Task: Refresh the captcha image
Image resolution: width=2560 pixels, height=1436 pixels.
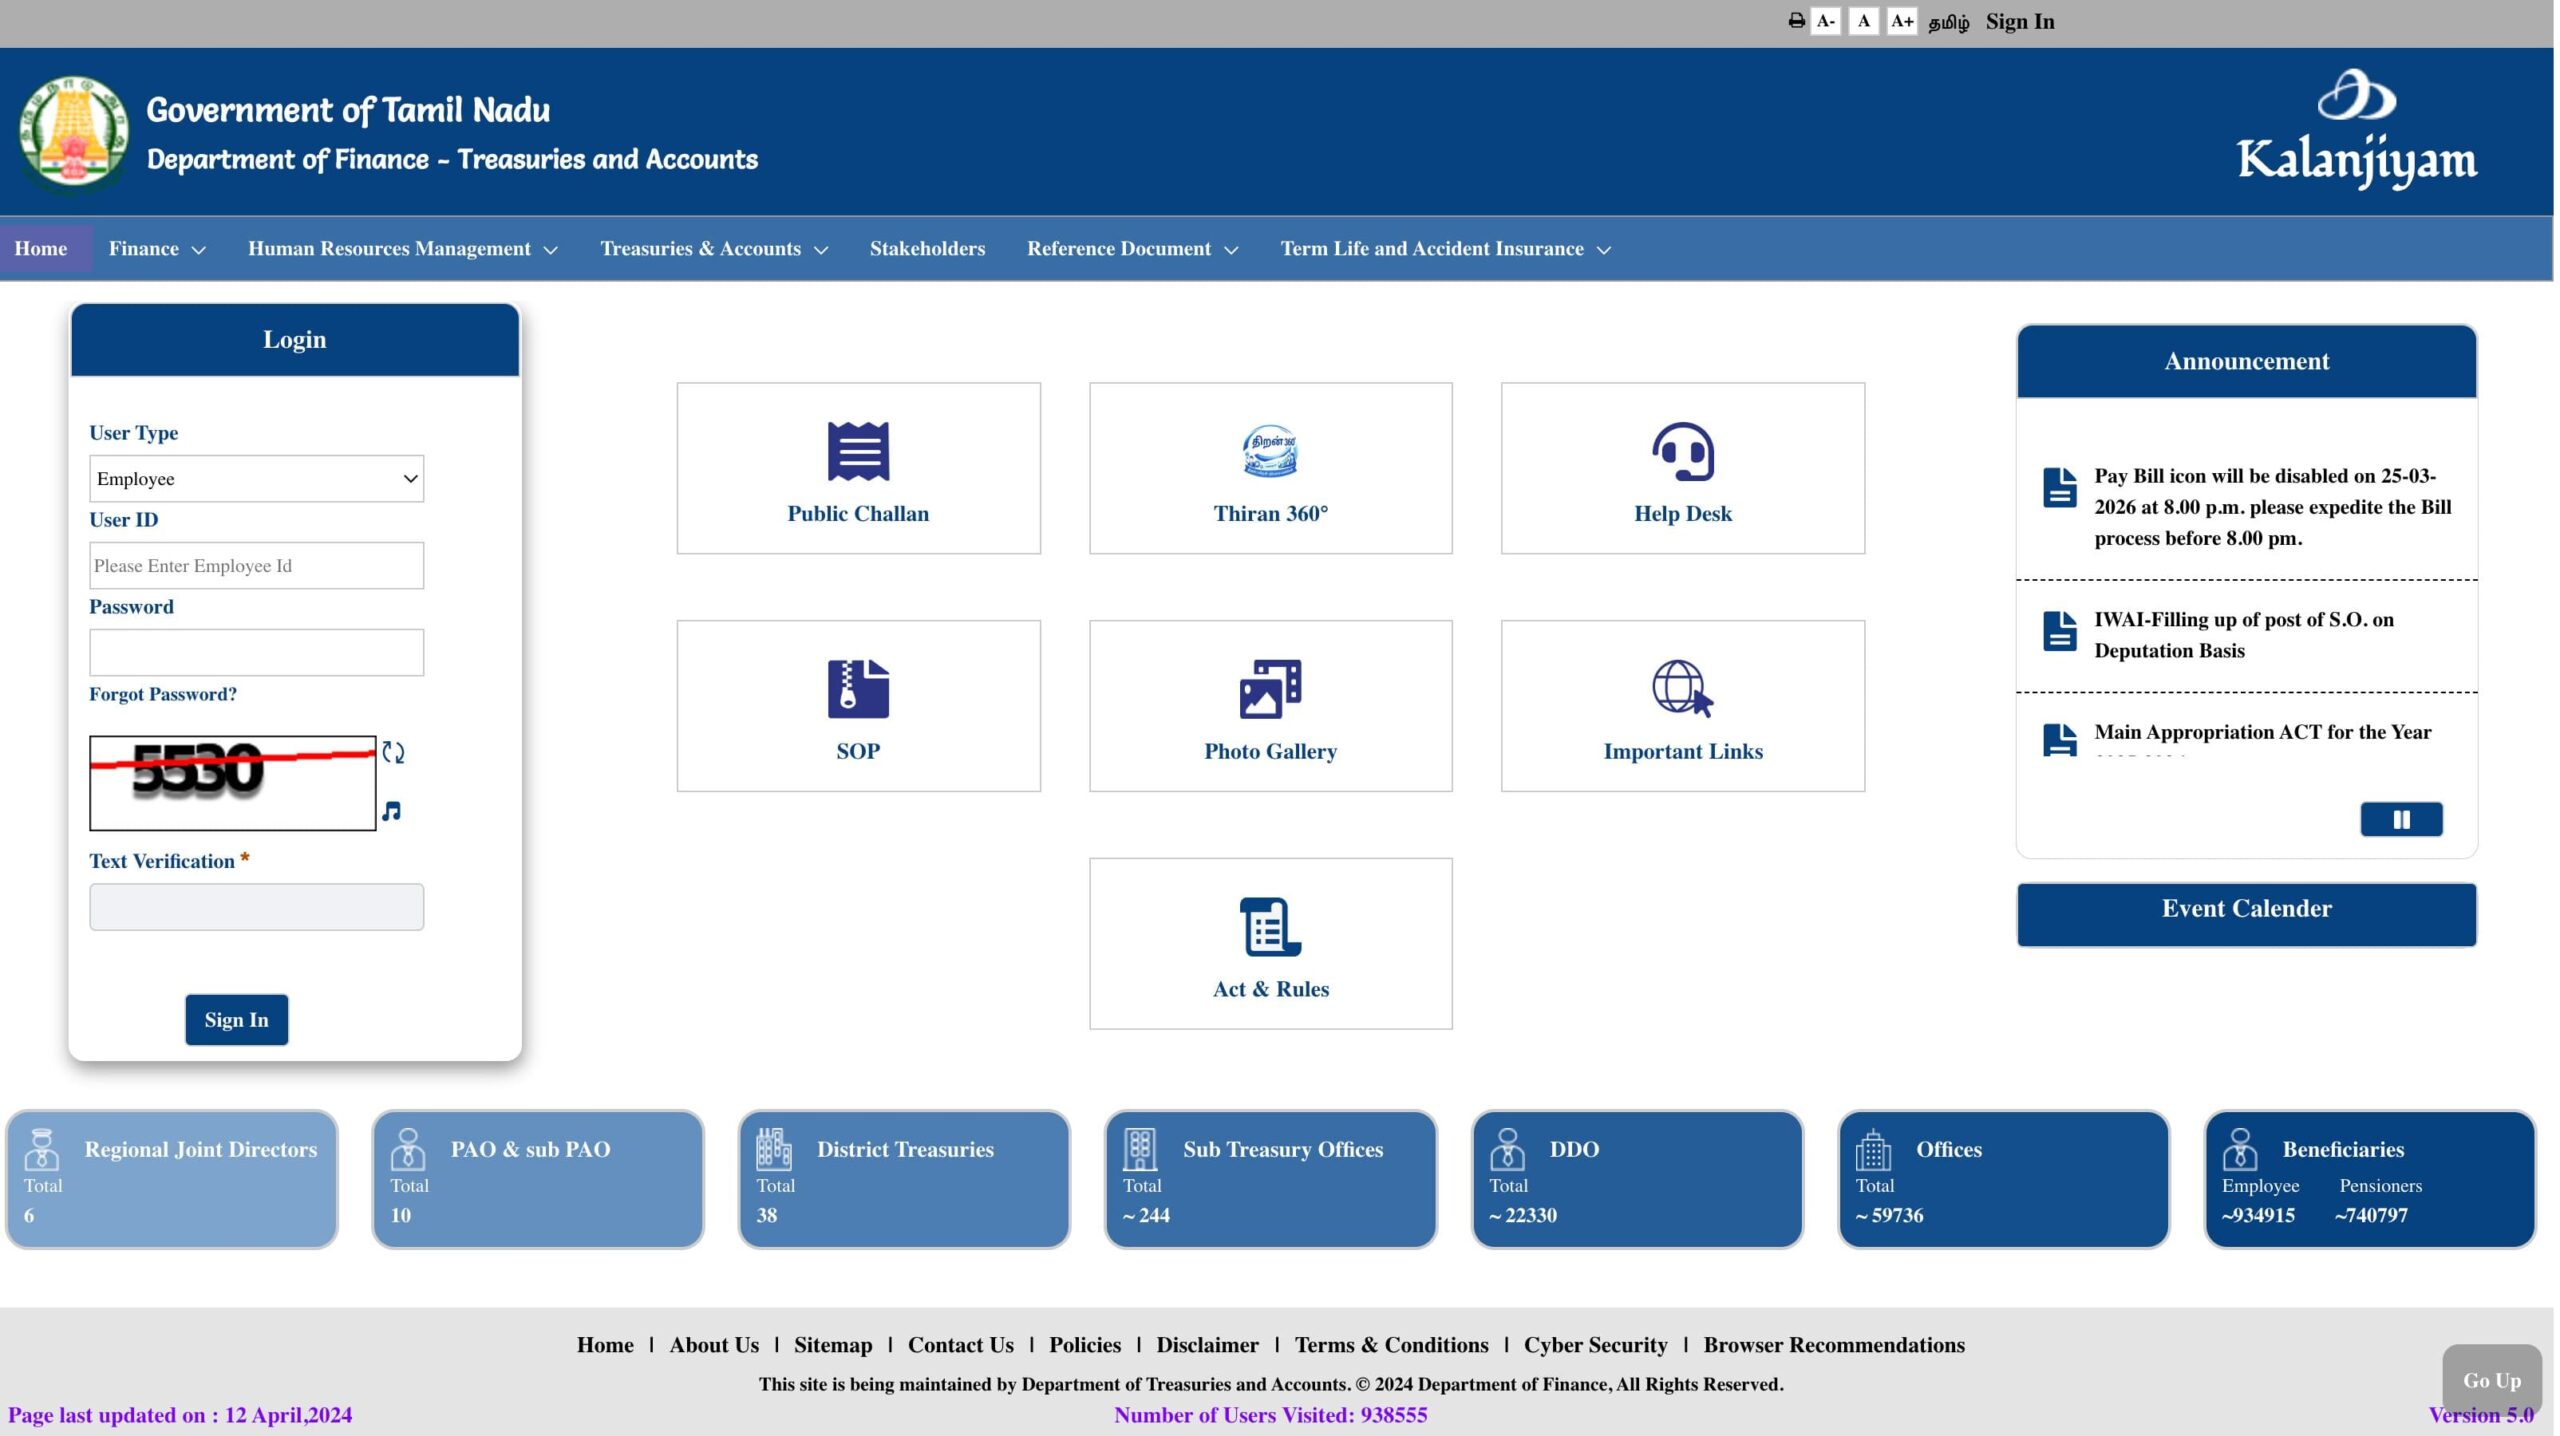Action: click(393, 753)
